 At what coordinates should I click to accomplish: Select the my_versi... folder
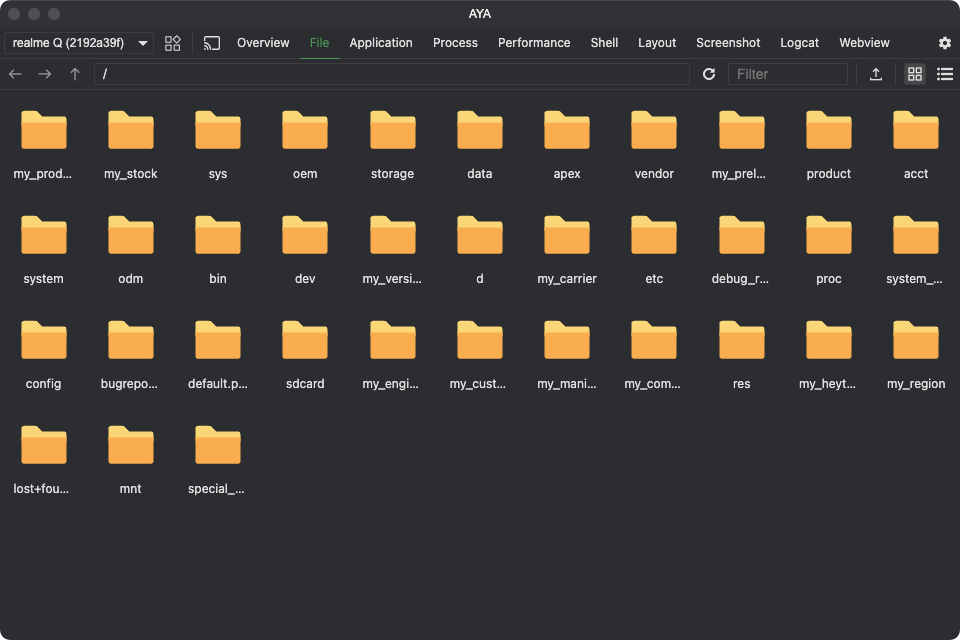392,250
